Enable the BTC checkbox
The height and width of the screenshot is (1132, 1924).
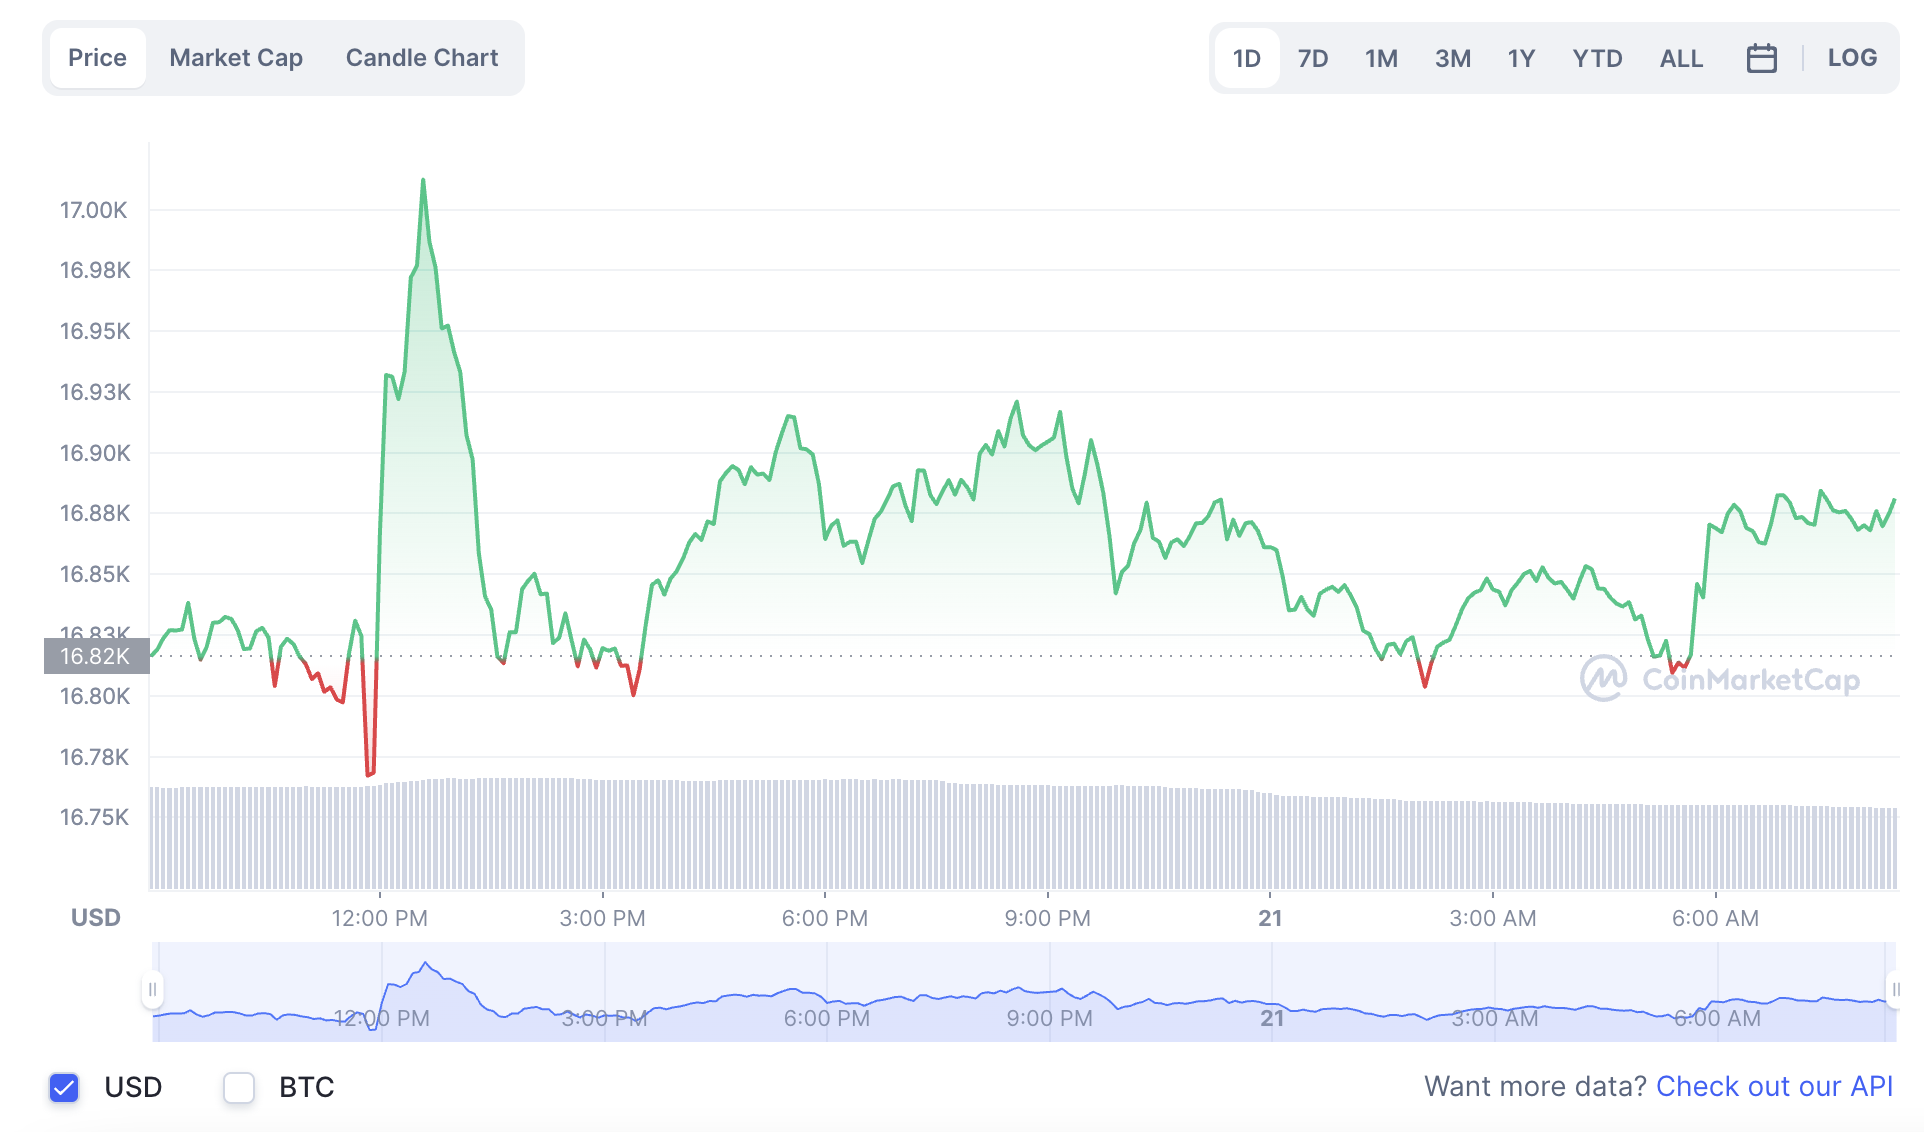click(x=239, y=1087)
